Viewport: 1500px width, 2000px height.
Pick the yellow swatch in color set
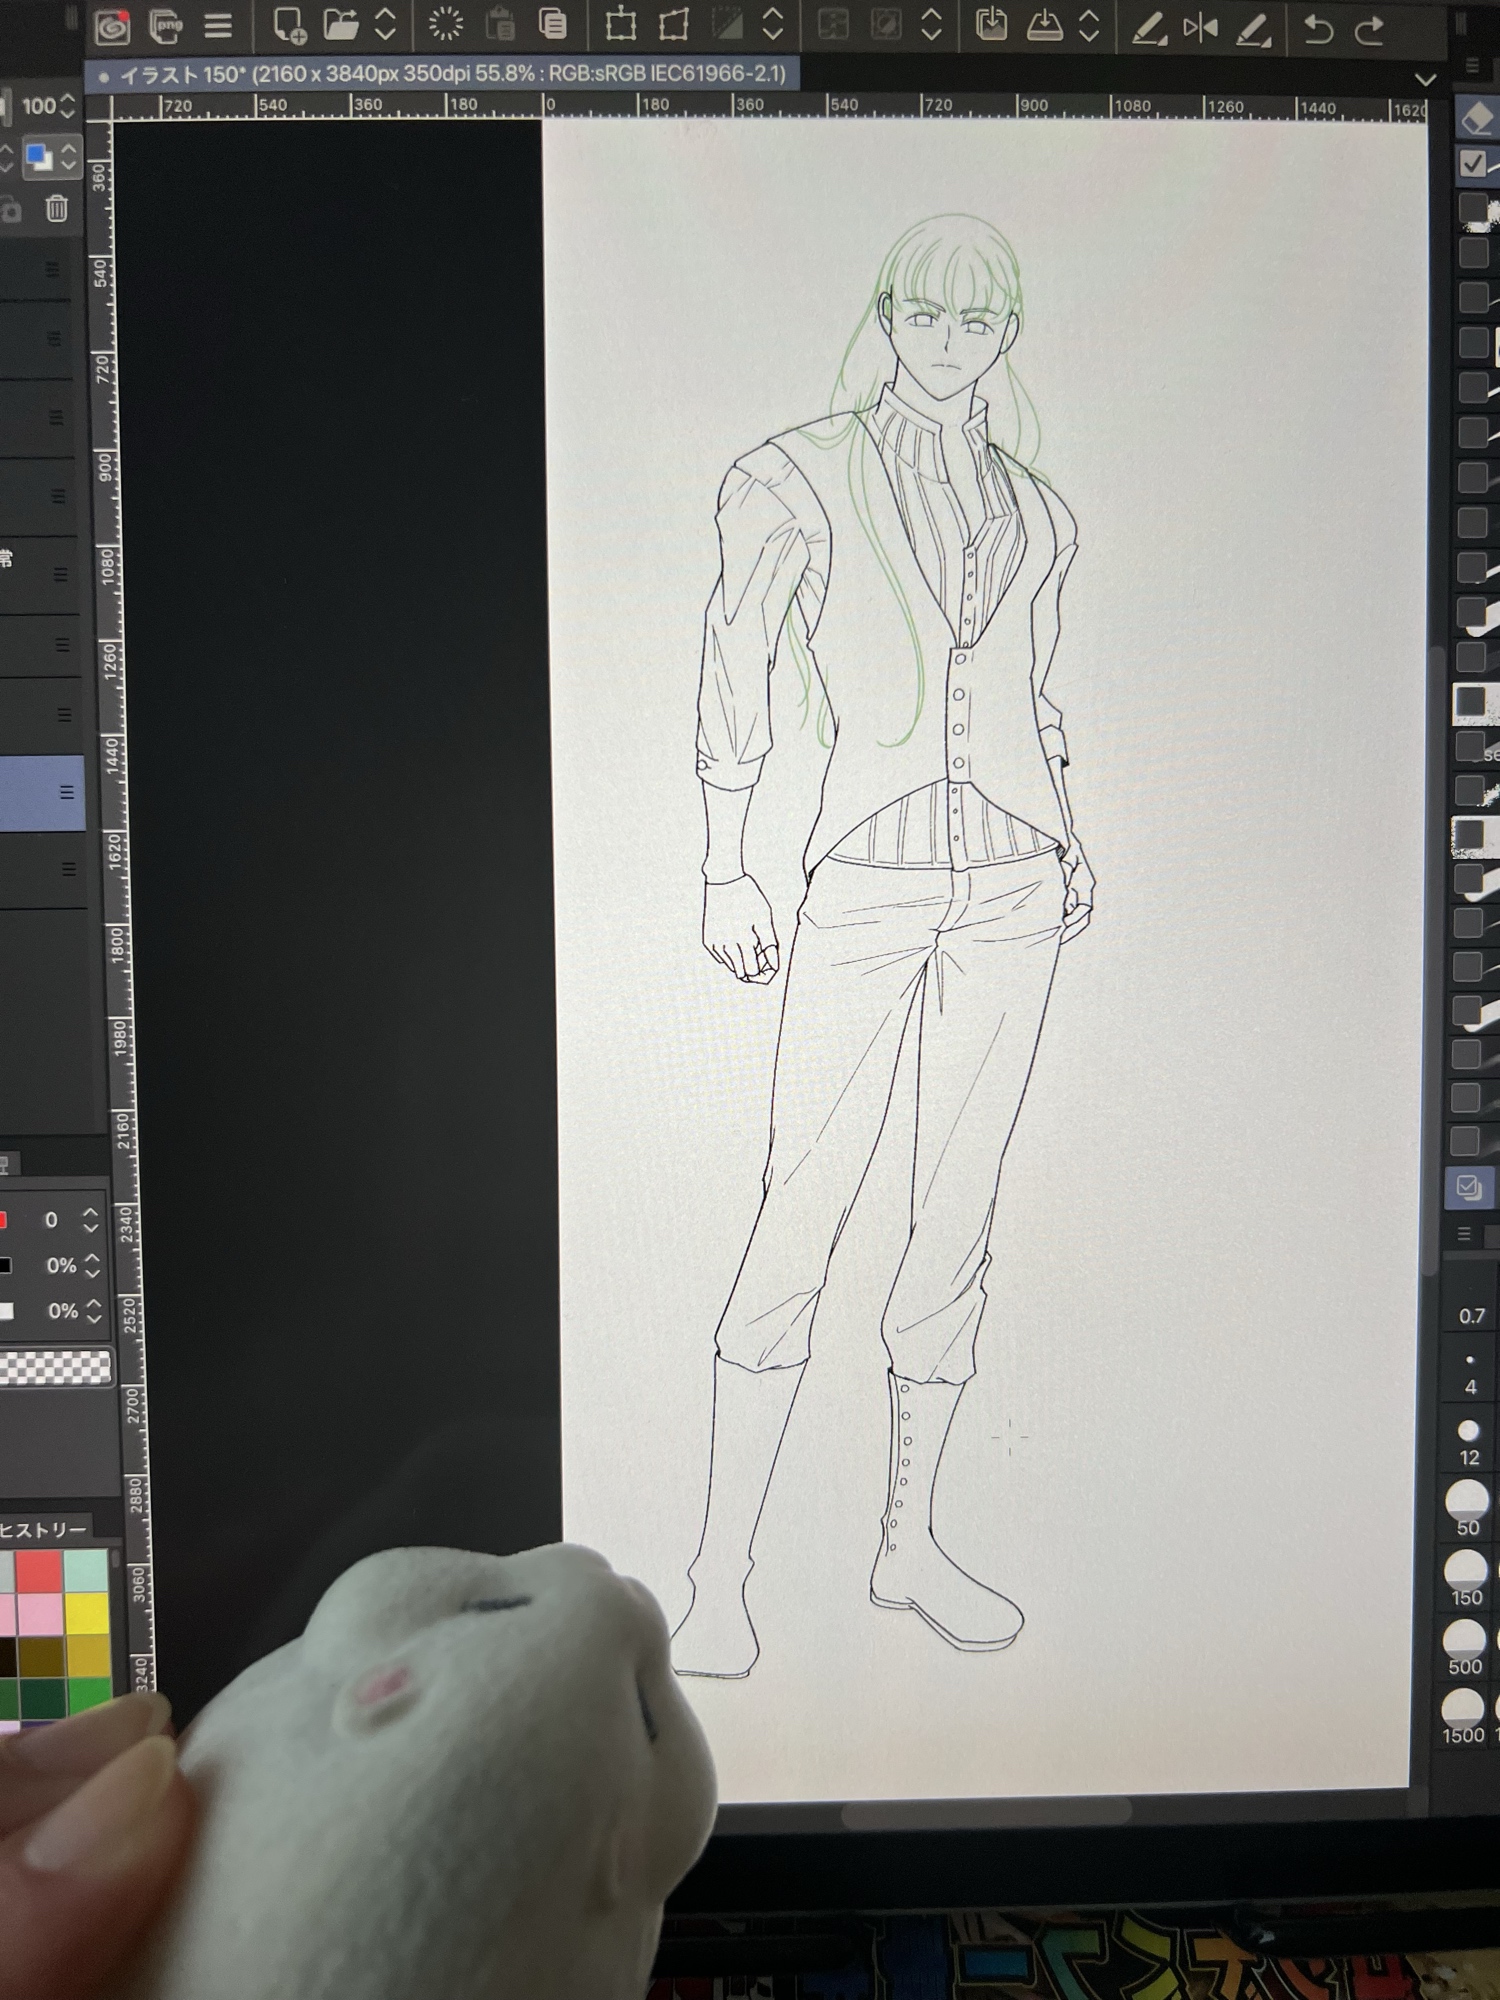[x=87, y=1612]
